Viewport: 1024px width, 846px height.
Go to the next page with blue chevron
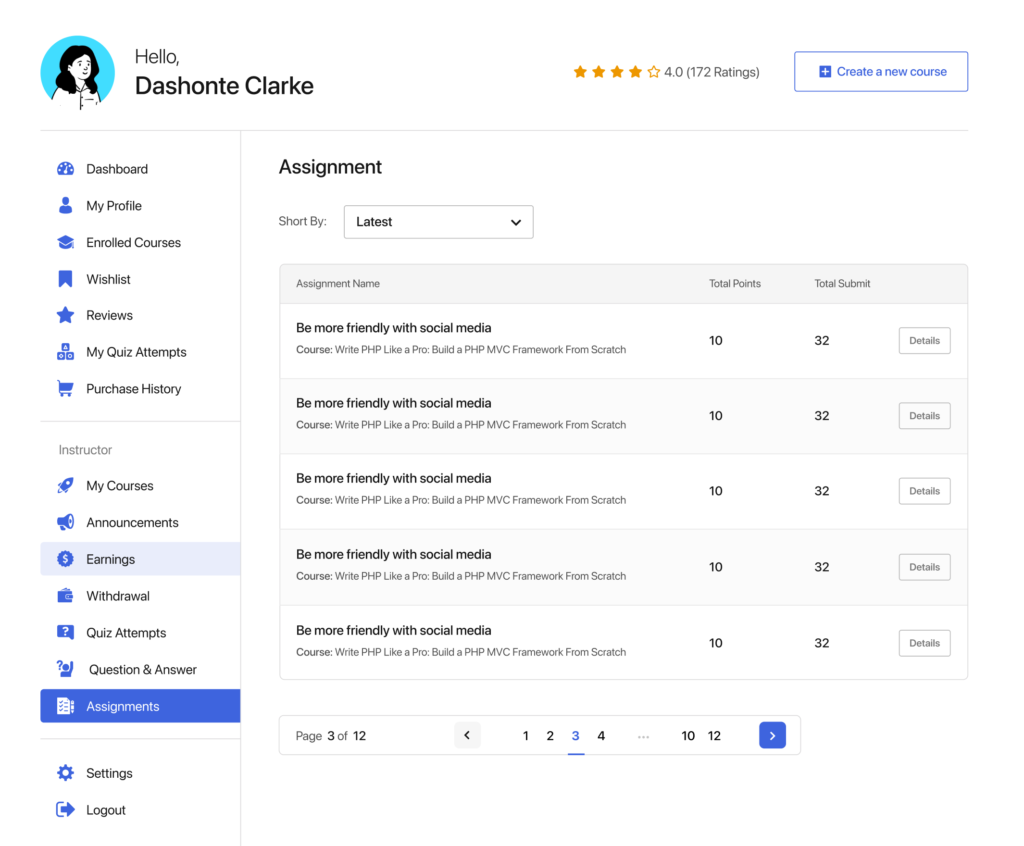point(772,736)
